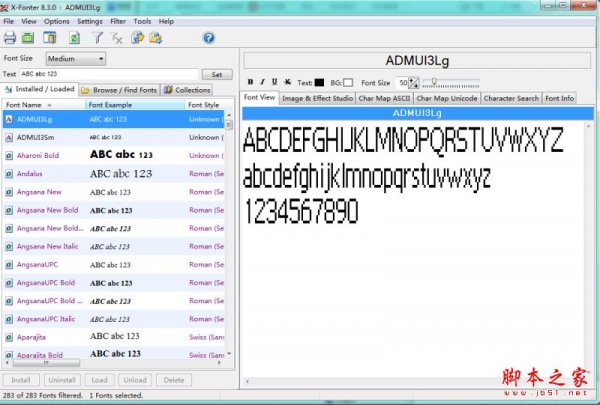This screenshot has height=405, width=600.
Task: Open Image & Effect Studio tab
Action: pos(317,98)
